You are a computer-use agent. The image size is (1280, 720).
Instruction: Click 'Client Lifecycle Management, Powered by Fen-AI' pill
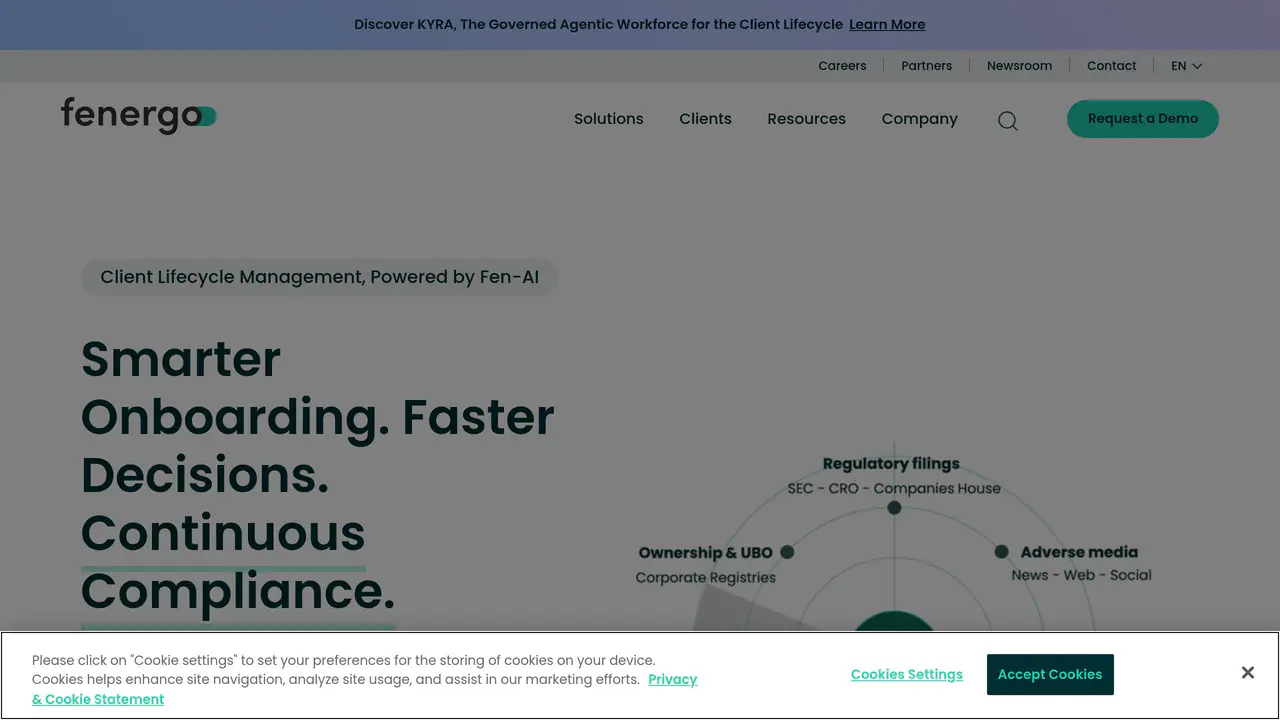(x=319, y=277)
